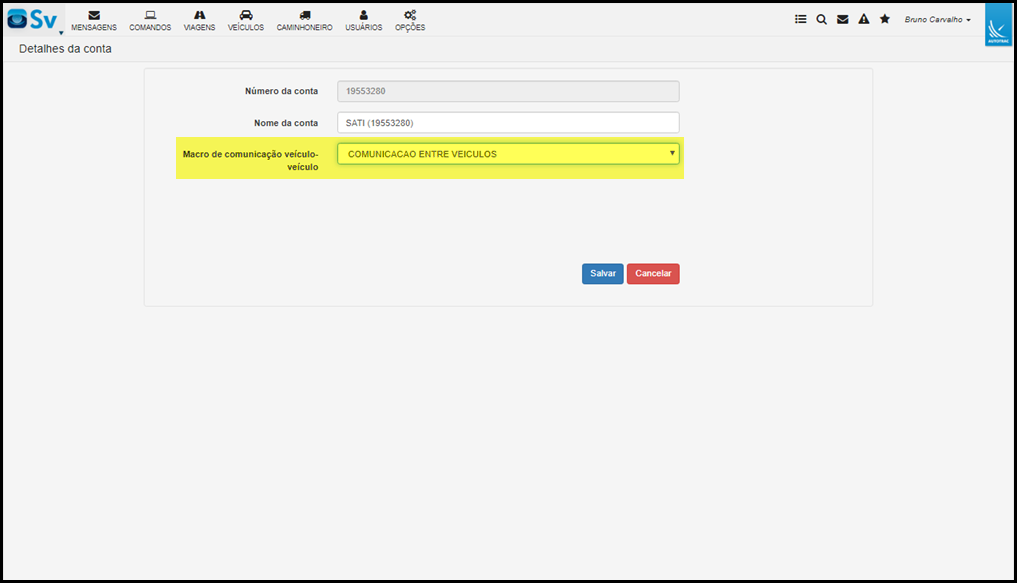Open the Usuários menu
1017x583 pixels.
[363, 21]
